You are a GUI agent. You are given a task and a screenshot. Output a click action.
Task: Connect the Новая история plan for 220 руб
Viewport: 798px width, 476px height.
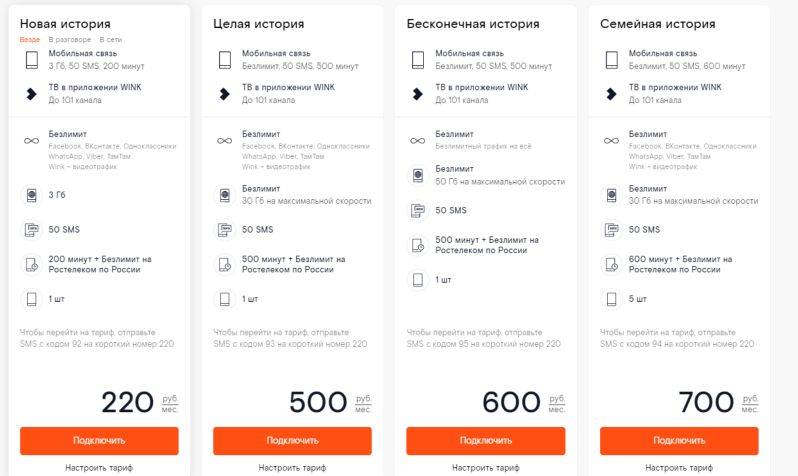tap(99, 440)
